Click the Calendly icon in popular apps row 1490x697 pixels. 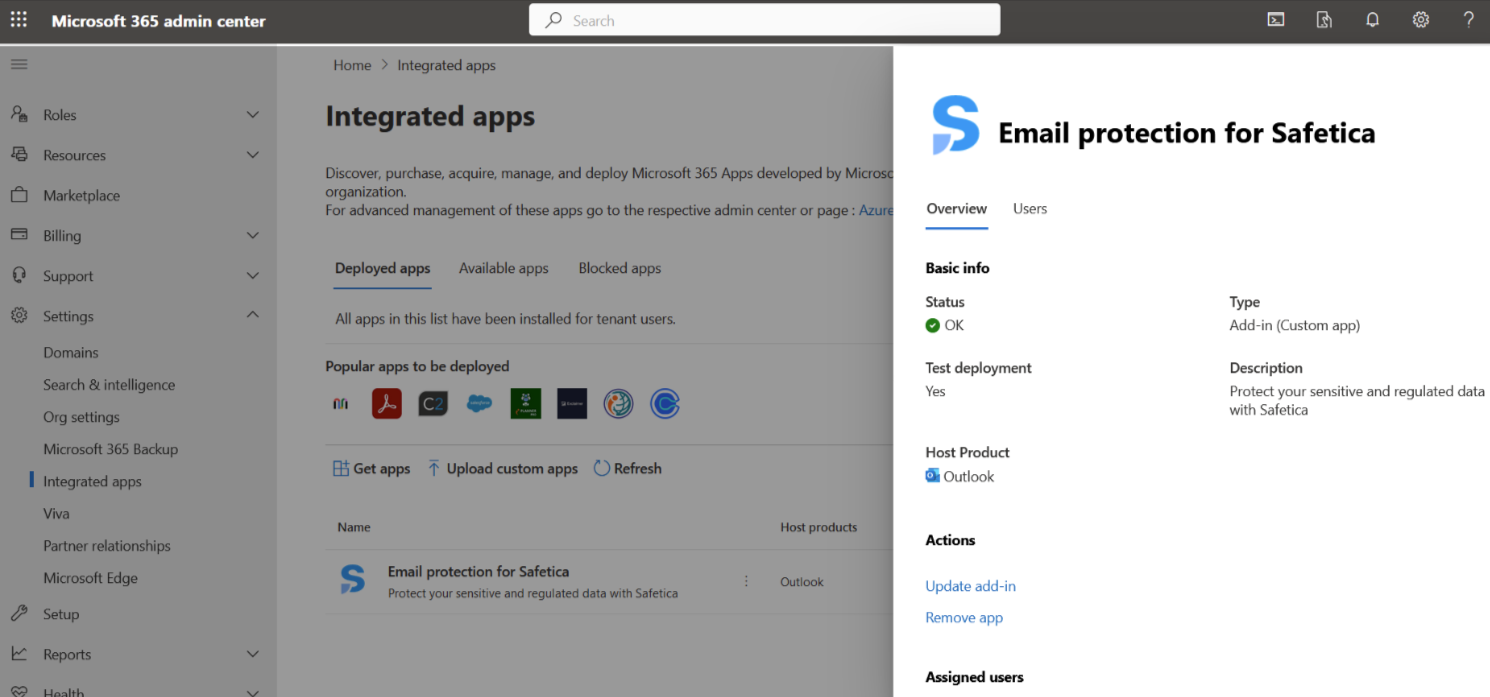pos(665,403)
